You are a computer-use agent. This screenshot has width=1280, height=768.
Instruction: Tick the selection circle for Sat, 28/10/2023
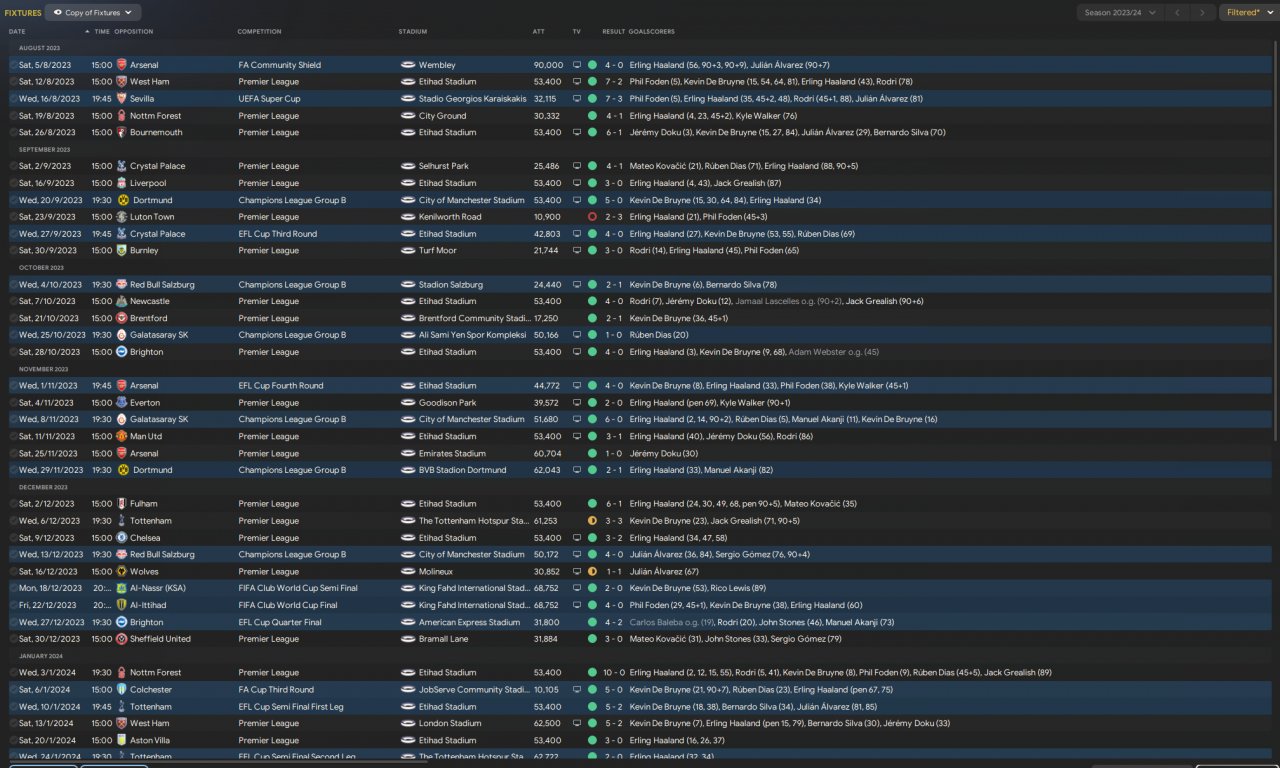14,352
